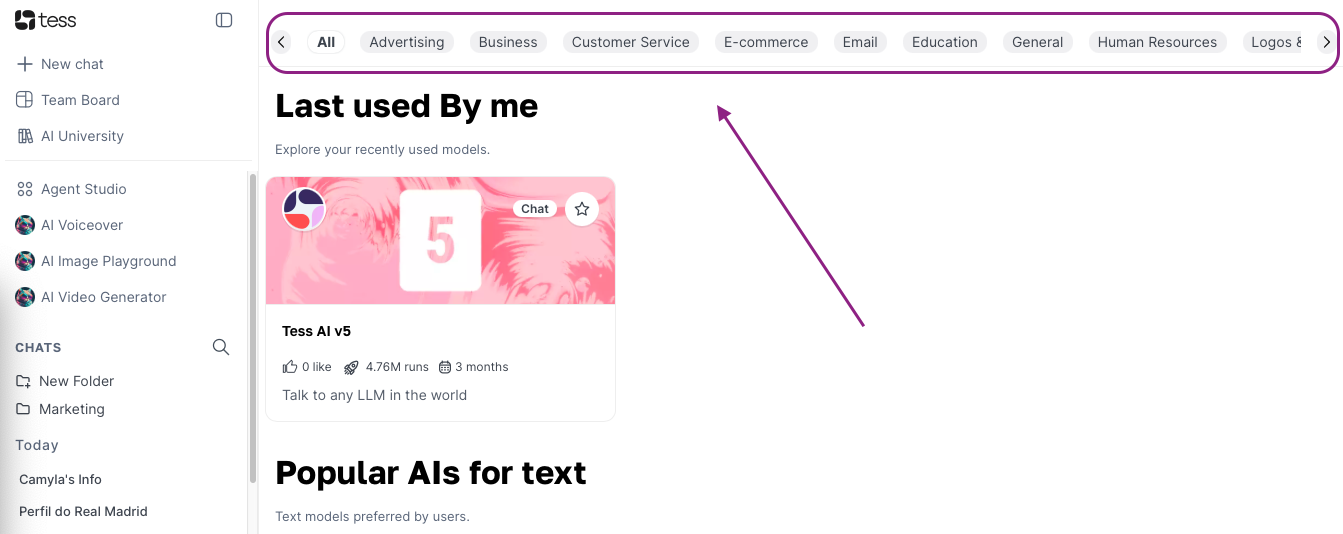Click the CHATS section label

pyautogui.click(x=38, y=347)
